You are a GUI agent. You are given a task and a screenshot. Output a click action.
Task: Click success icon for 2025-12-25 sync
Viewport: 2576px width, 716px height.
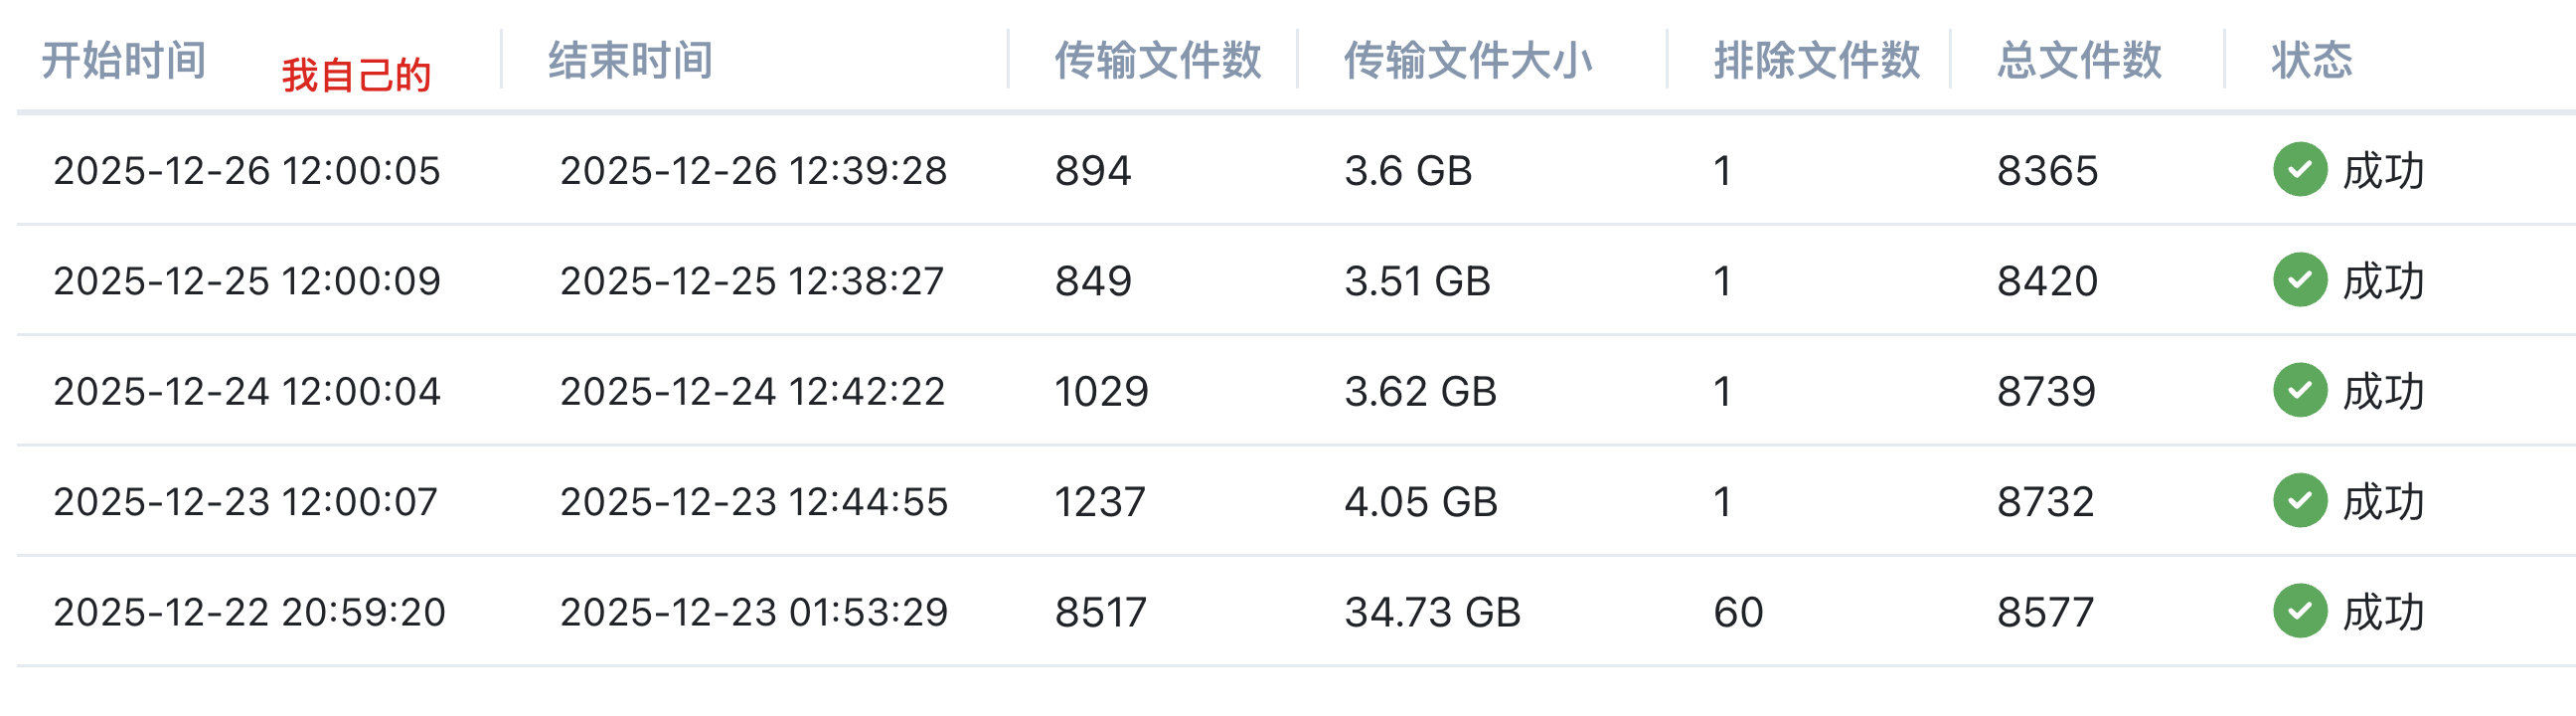pyautogui.click(x=2299, y=280)
